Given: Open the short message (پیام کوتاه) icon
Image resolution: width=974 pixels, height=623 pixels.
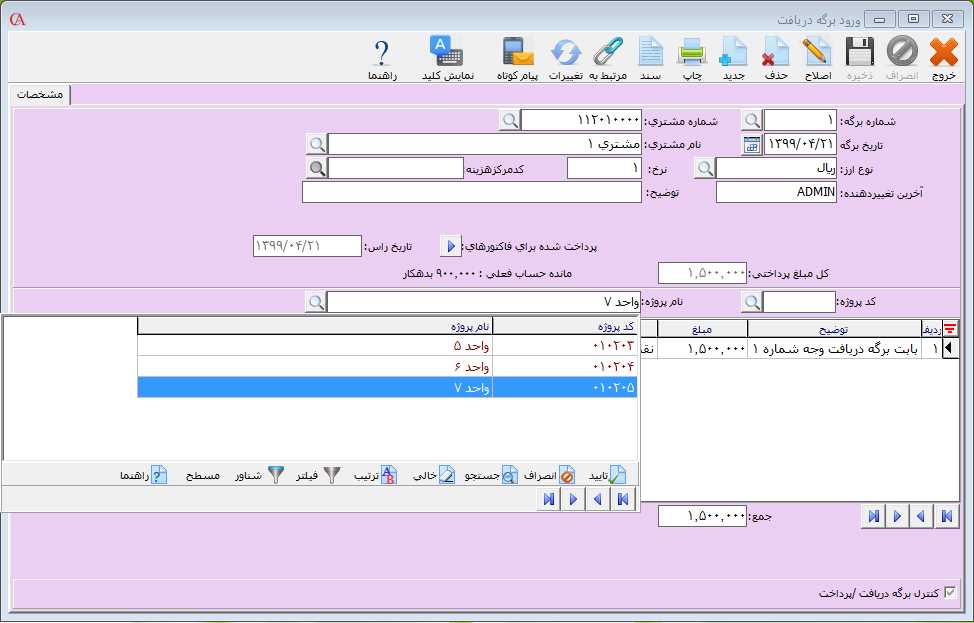Looking at the screenshot, I should pos(518,57).
